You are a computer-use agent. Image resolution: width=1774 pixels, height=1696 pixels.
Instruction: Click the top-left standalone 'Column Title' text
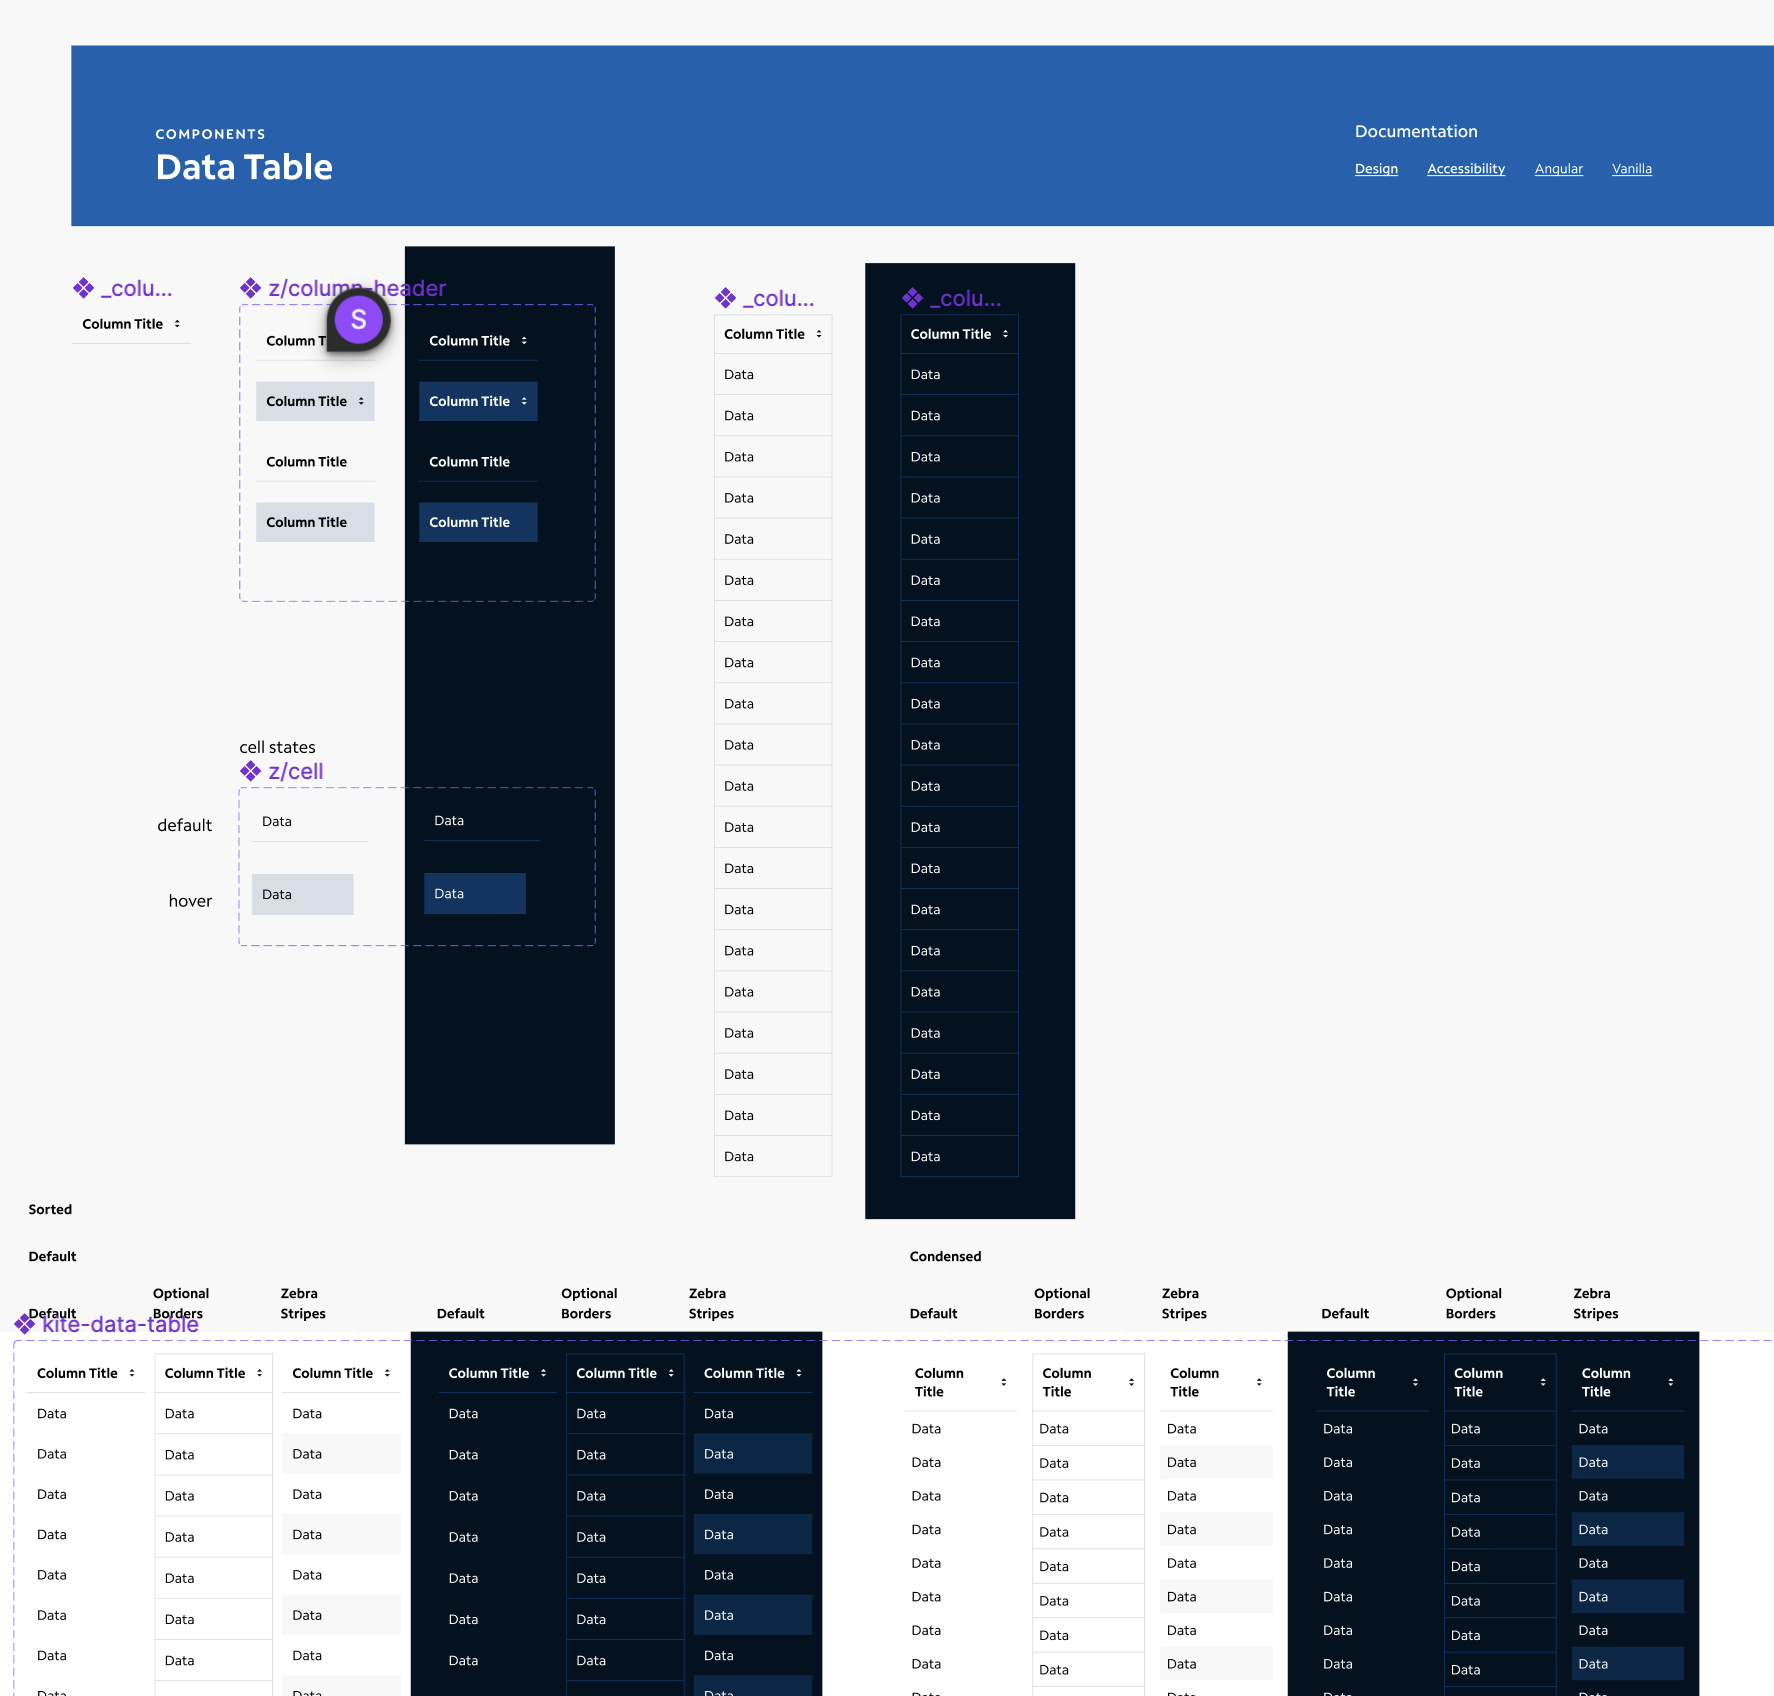(x=122, y=324)
